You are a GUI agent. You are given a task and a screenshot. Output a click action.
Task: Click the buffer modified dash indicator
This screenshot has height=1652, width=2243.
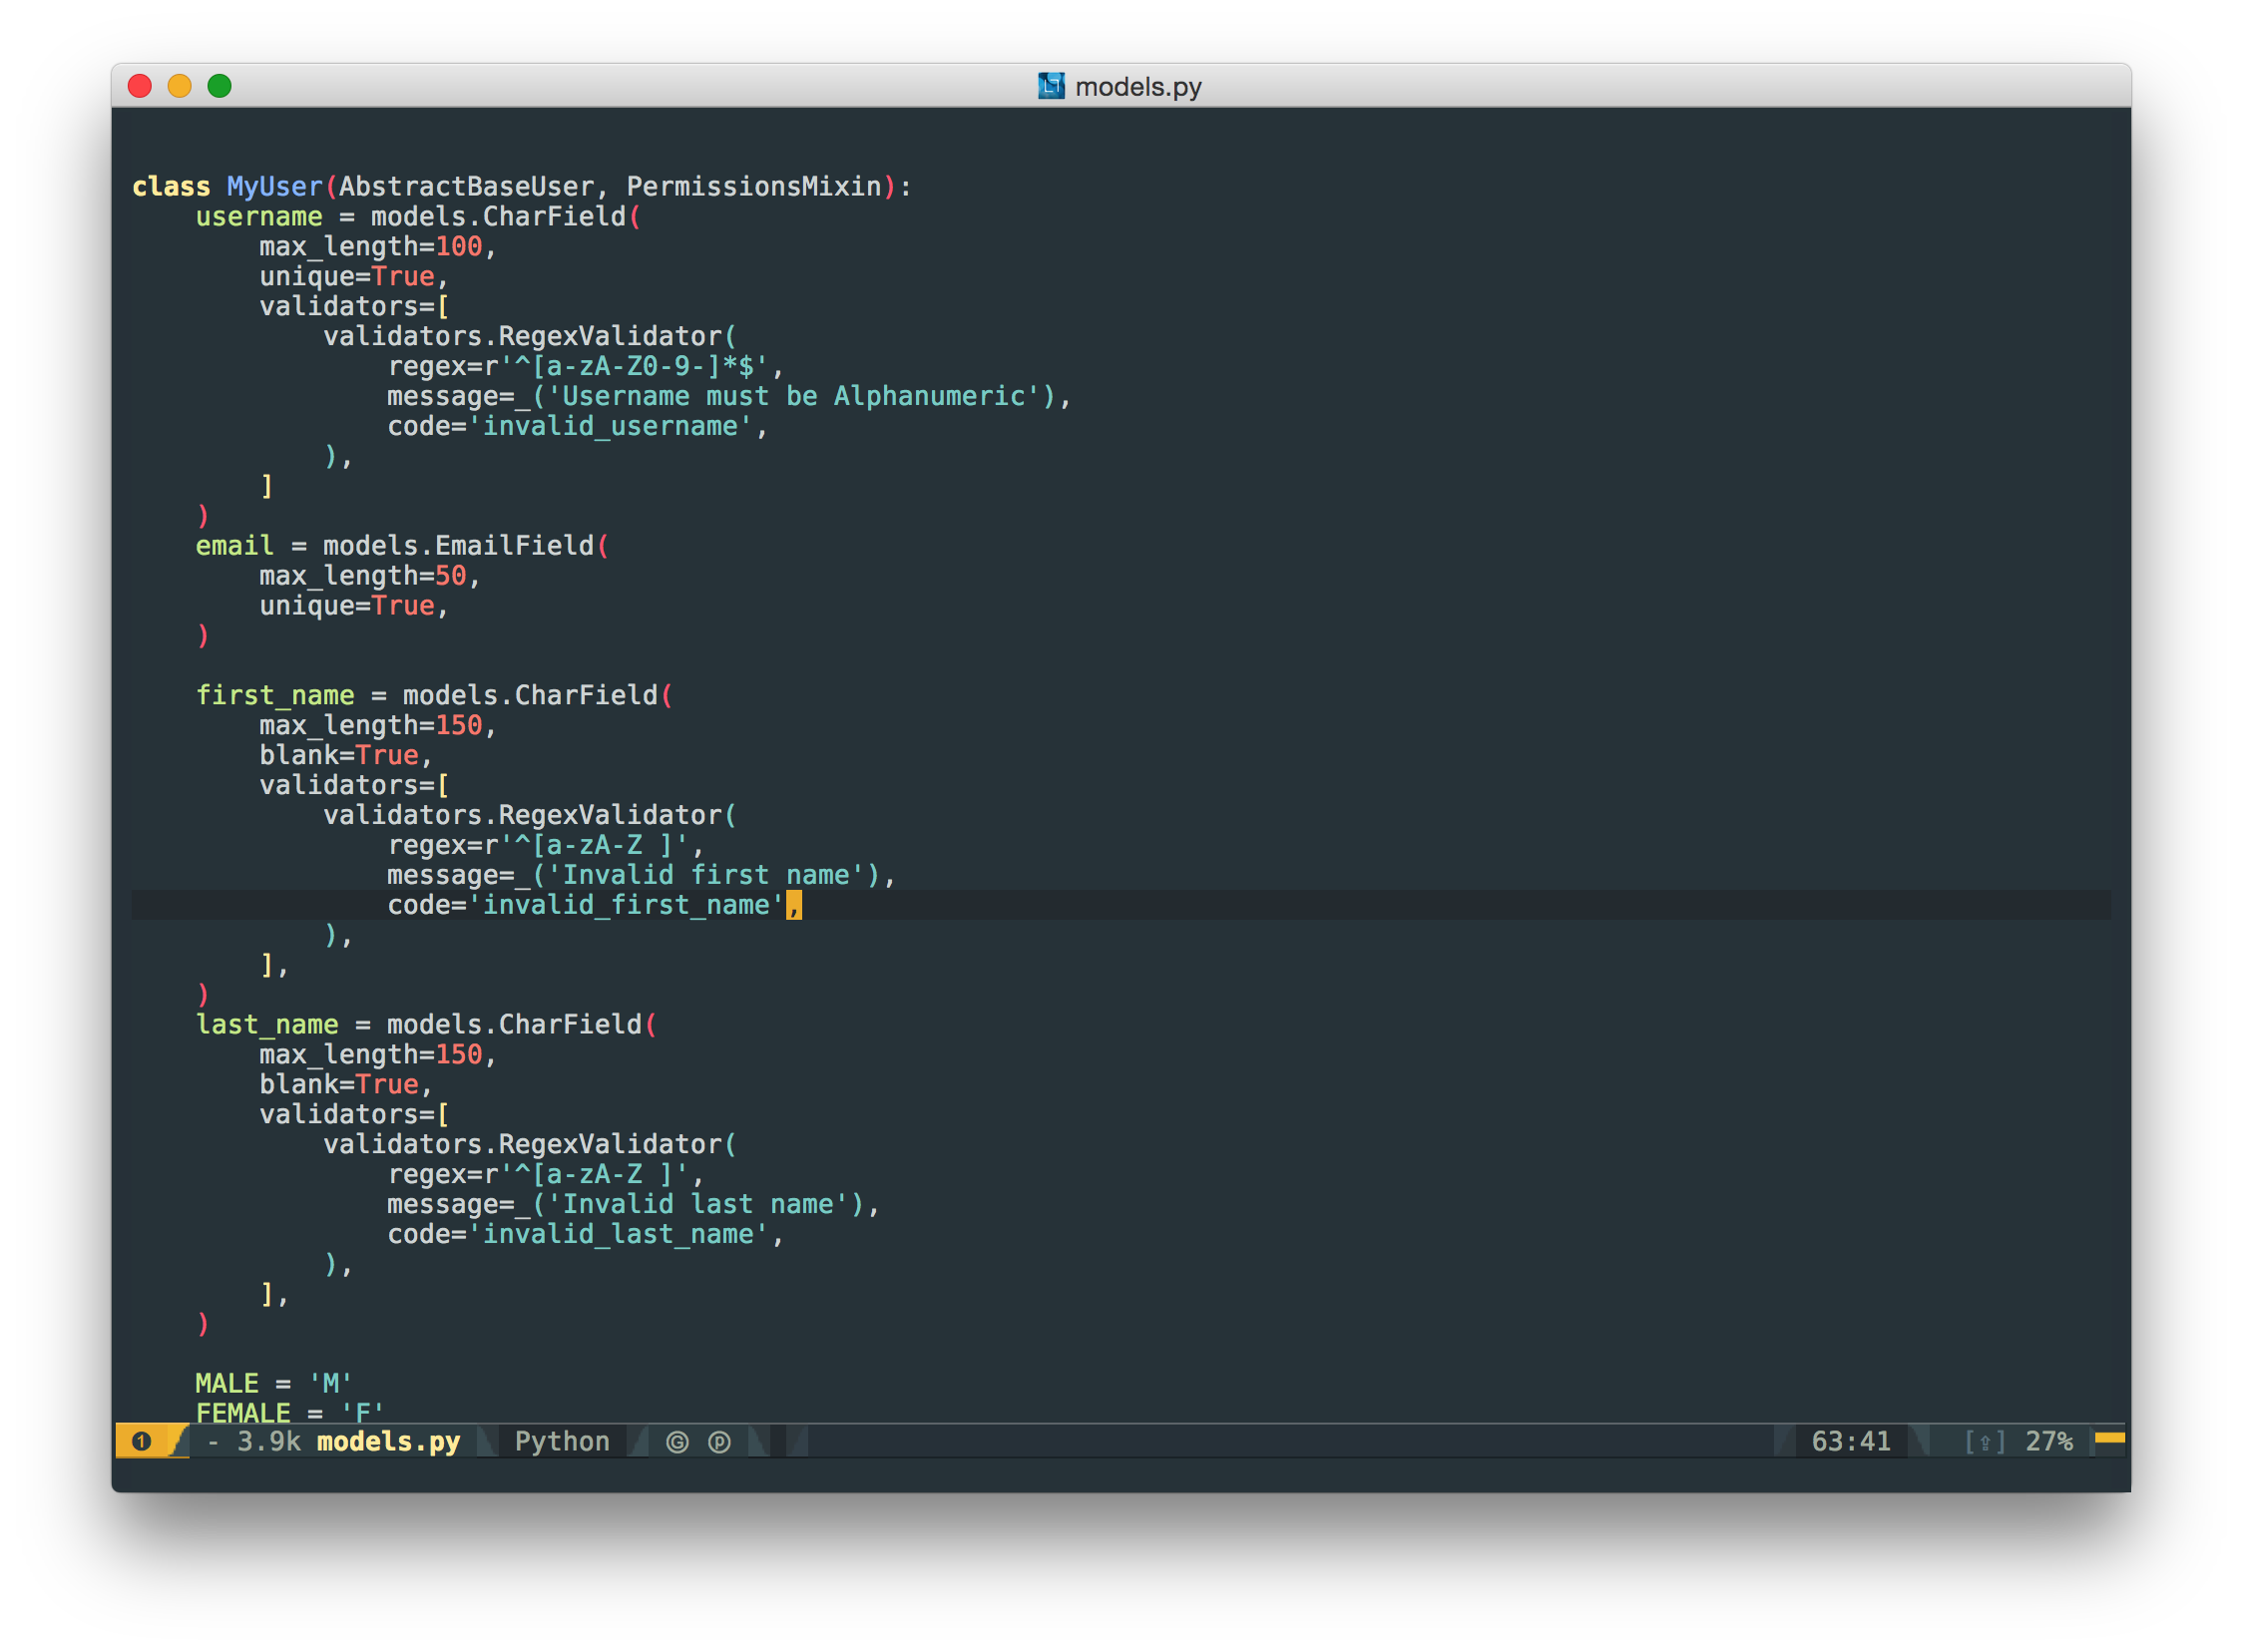(x=212, y=1442)
